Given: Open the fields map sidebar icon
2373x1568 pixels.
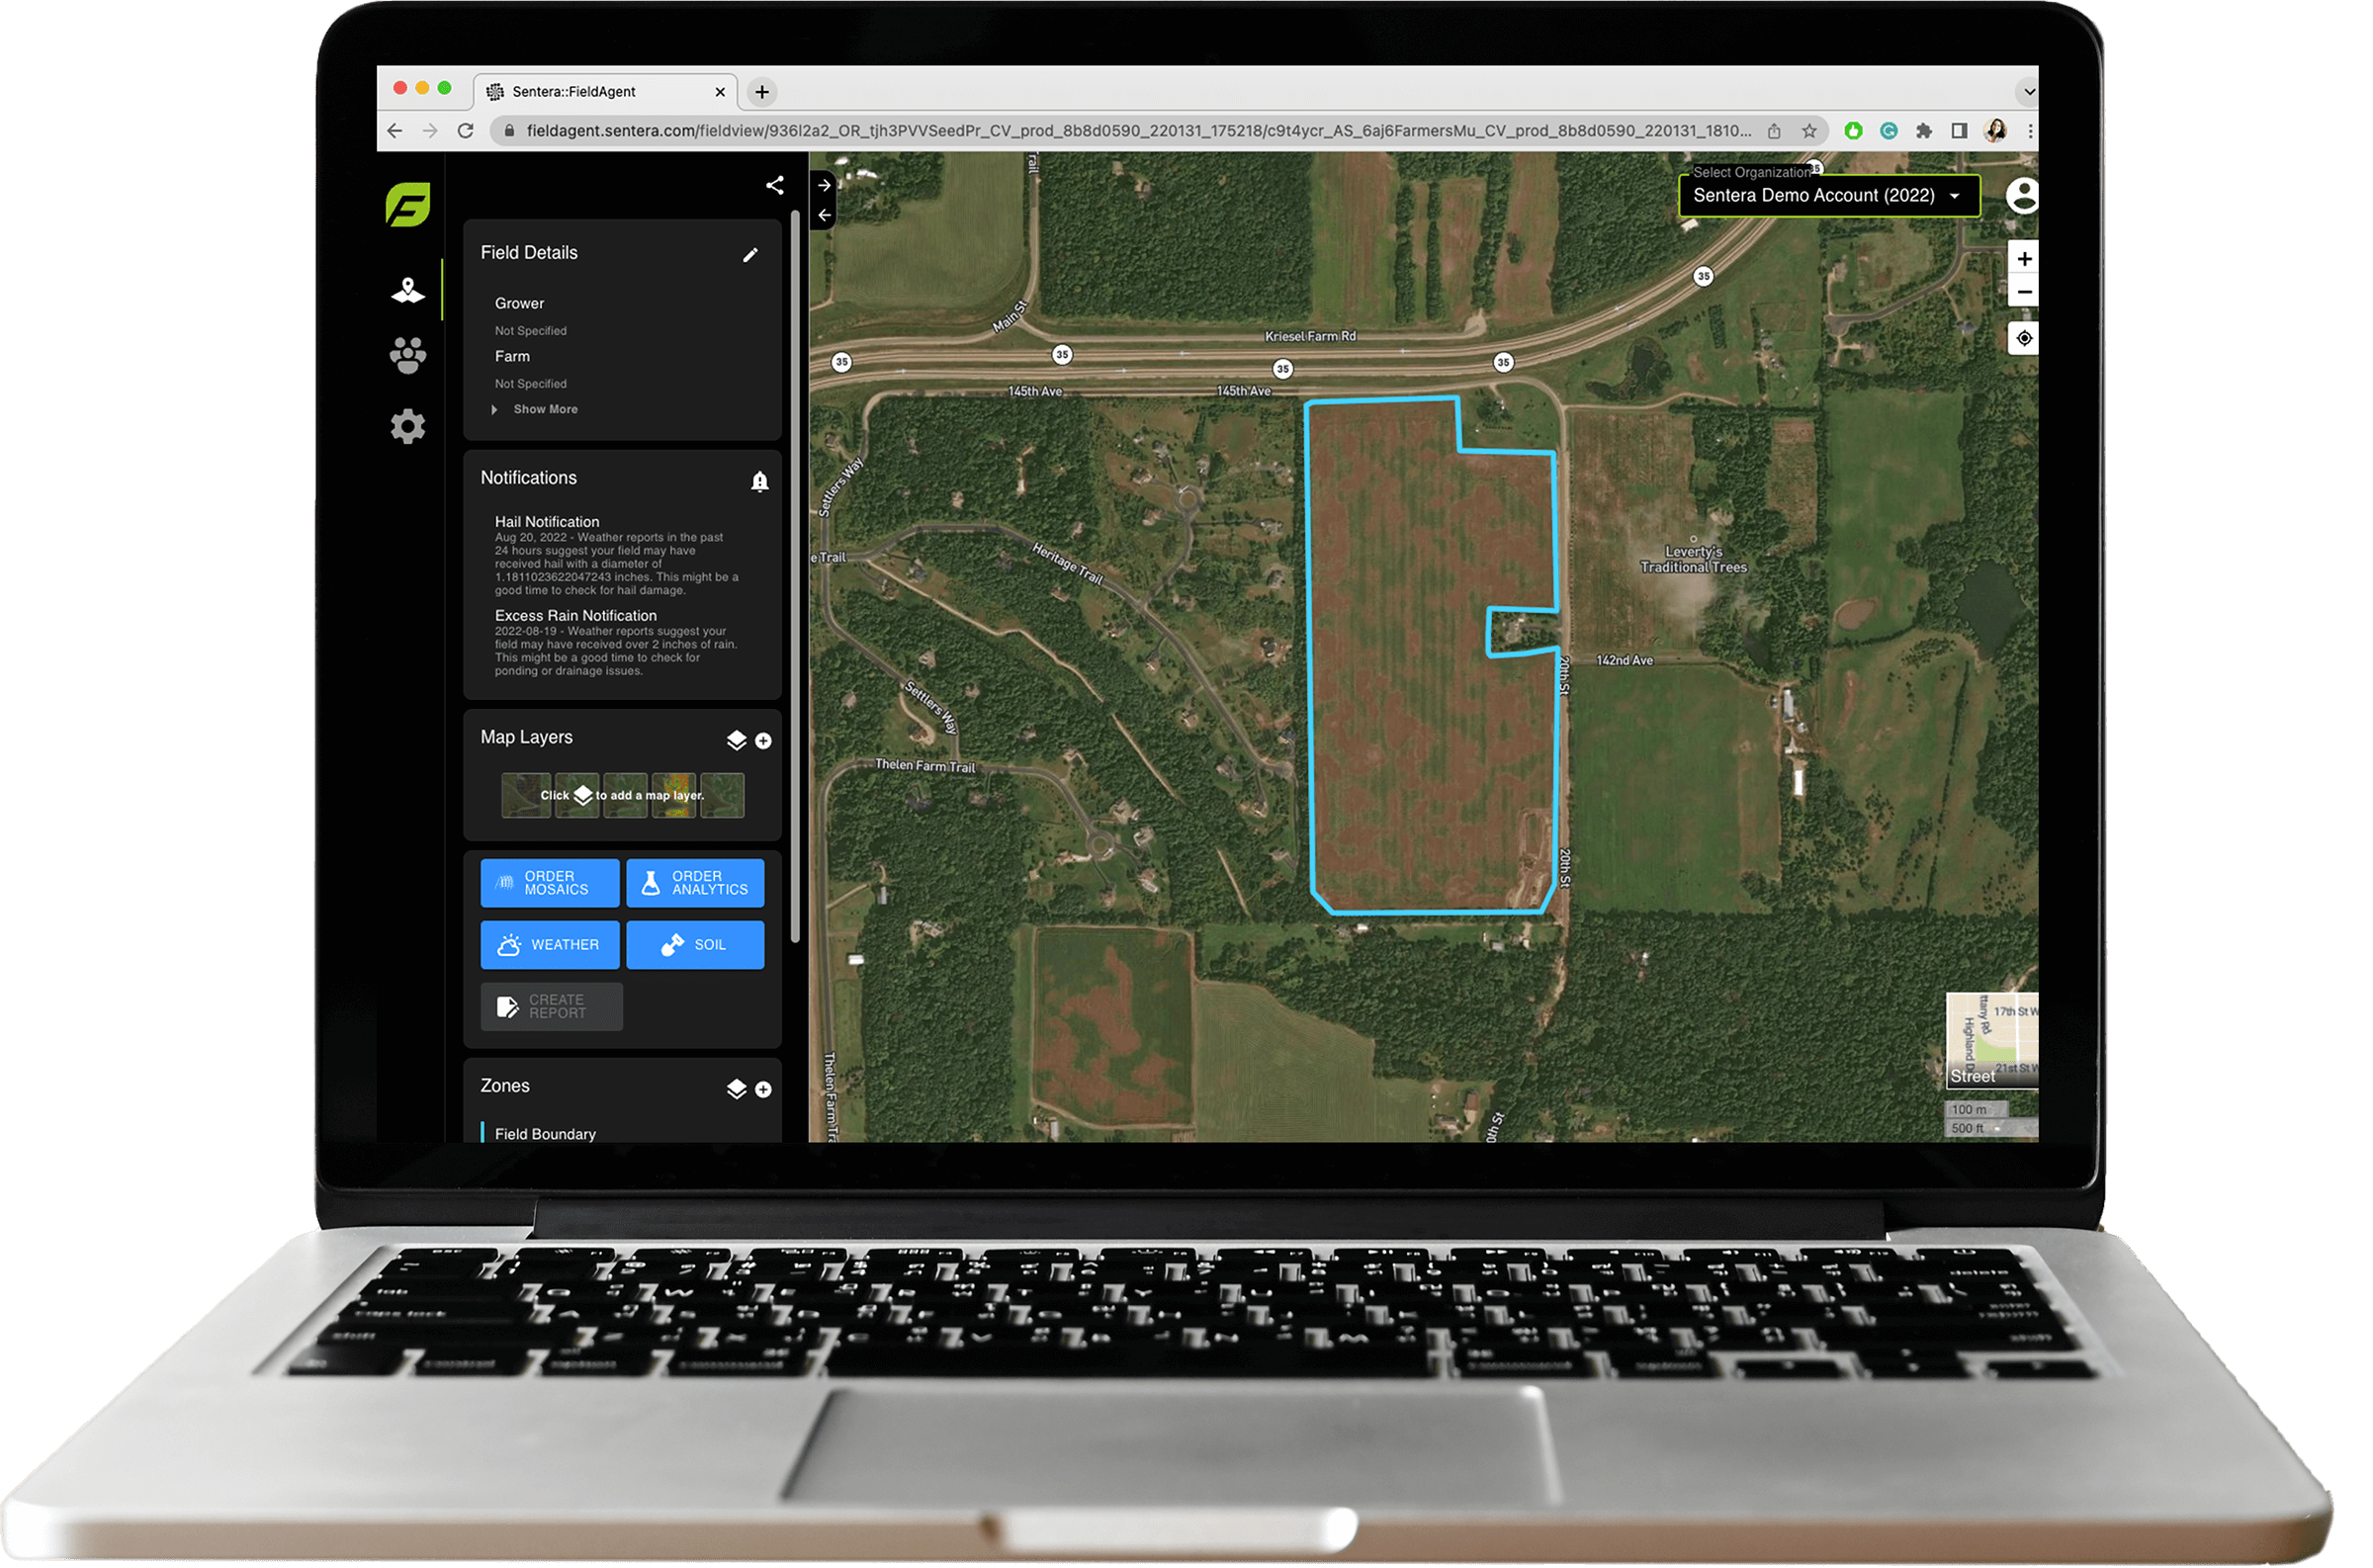Looking at the screenshot, I should point(408,291).
